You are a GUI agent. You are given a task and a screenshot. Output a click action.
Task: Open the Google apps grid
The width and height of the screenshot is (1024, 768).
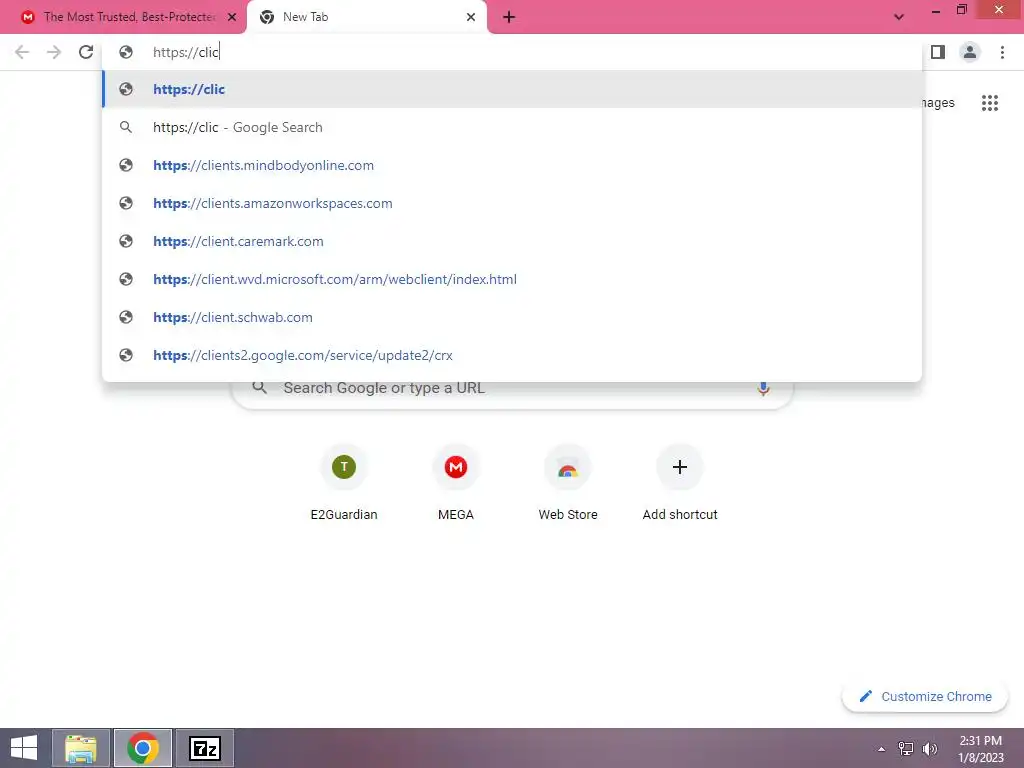tap(990, 103)
